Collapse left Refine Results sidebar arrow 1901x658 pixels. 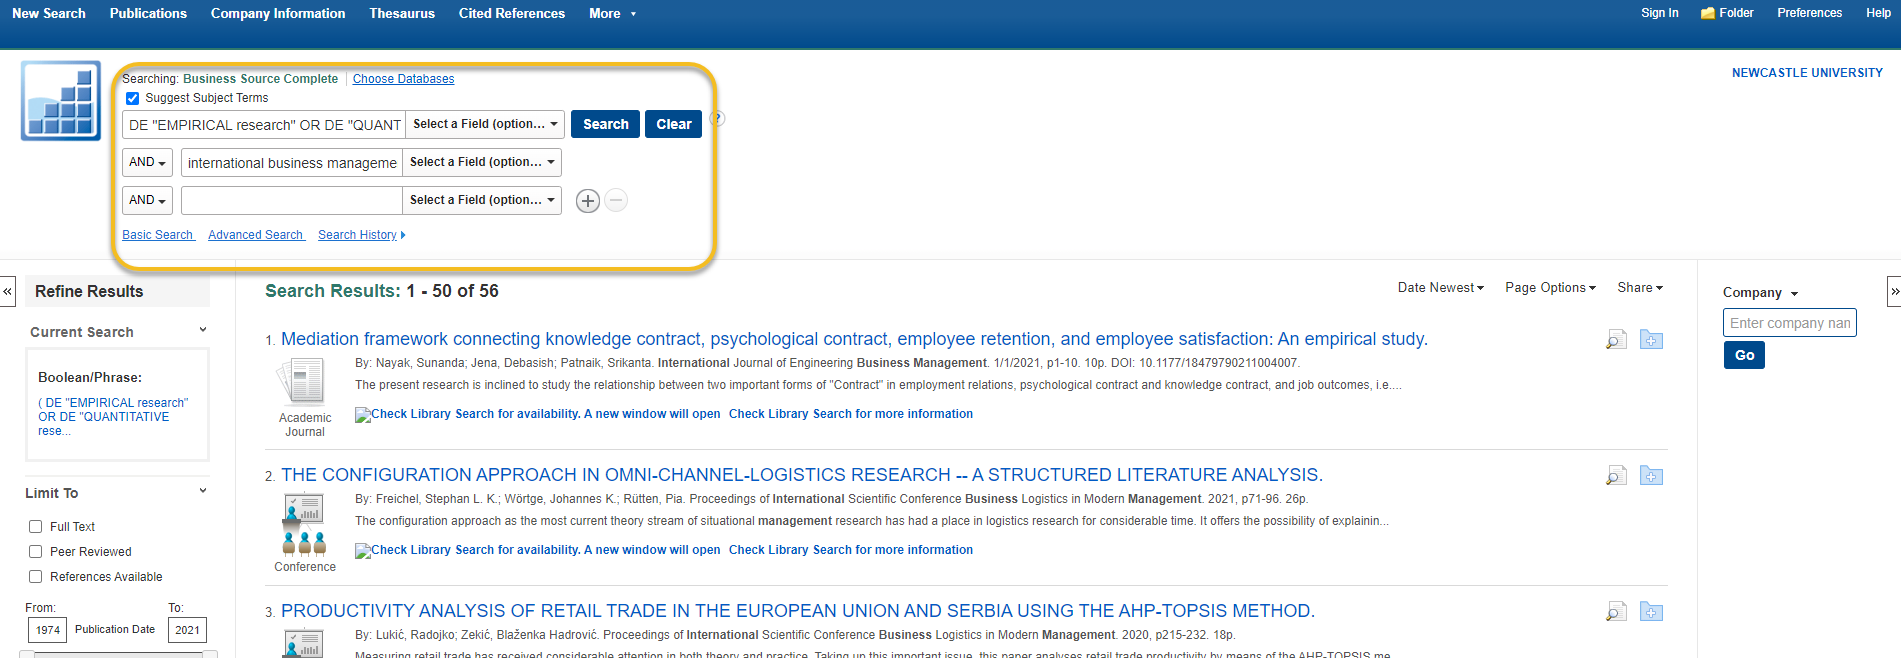click(x=7, y=291)
